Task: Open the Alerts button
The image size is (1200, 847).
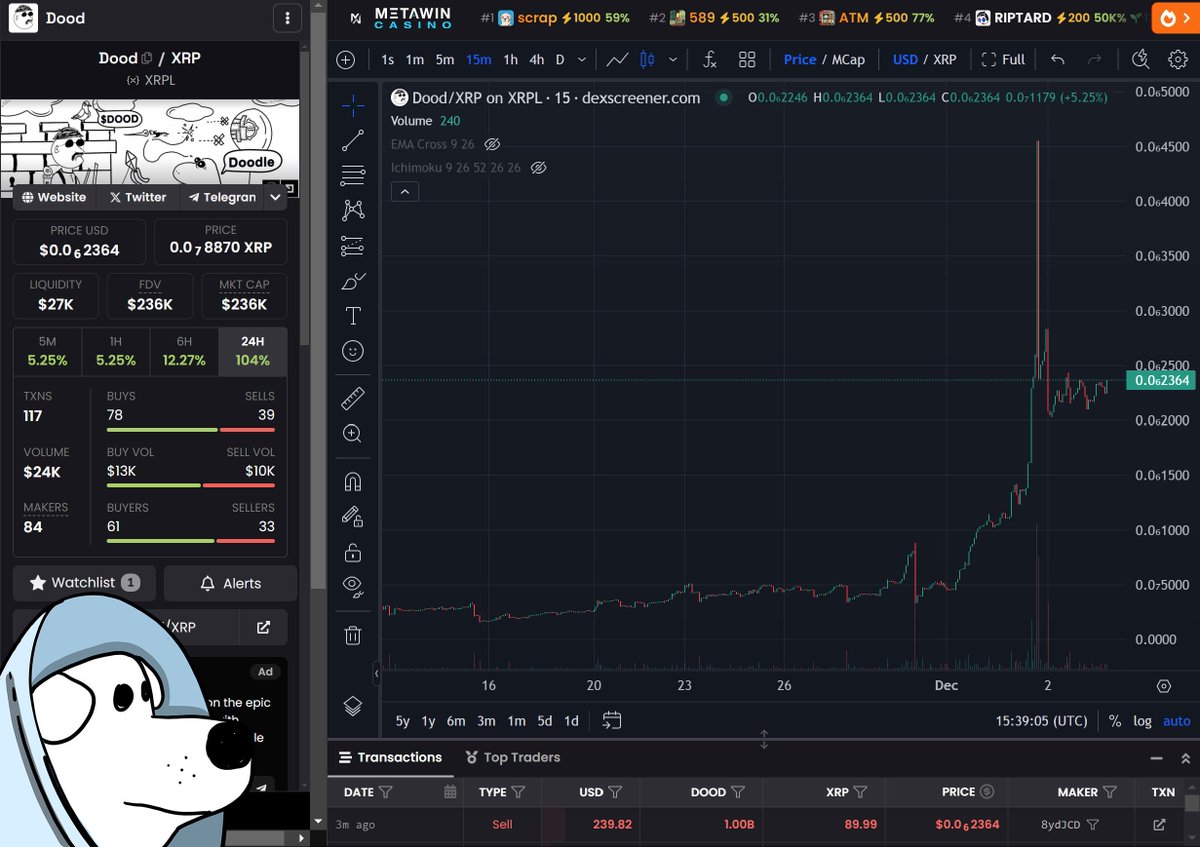Action: pyautogui.click(x=230, y=583)
